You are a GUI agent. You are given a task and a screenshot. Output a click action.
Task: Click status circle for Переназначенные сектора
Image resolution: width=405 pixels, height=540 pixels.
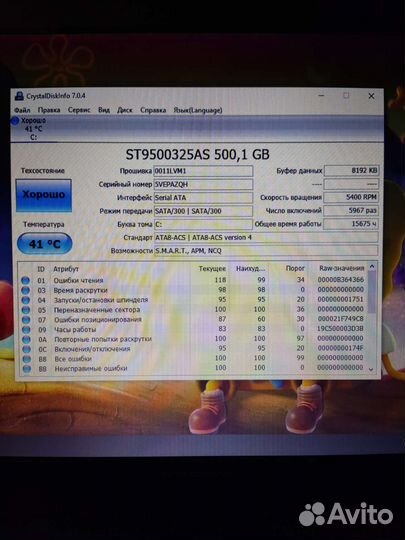coord(26,310)
